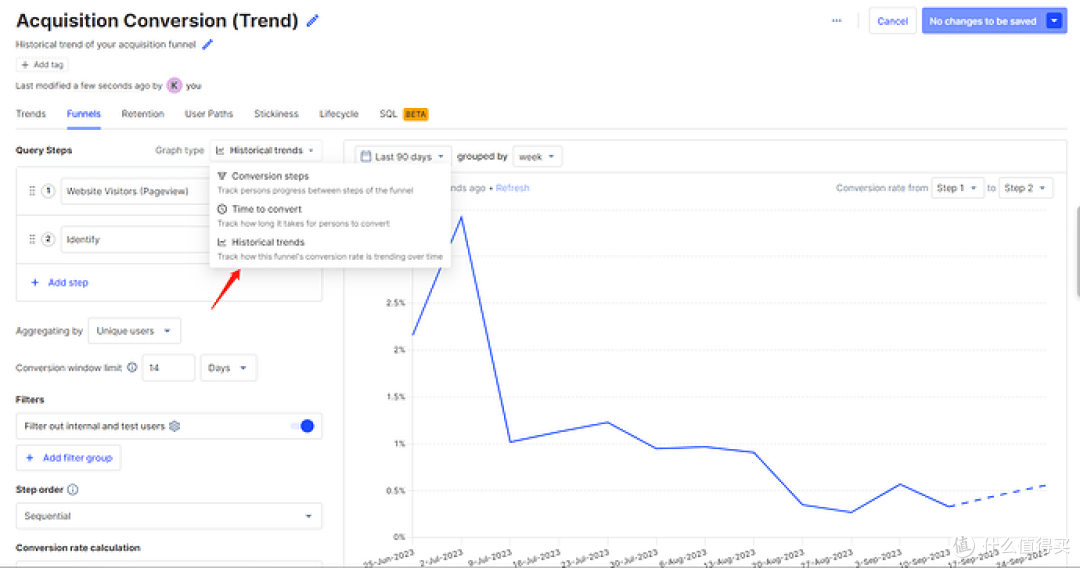
Task: Toggle Filter out internal and test users
Action: [x=302, y=426]
